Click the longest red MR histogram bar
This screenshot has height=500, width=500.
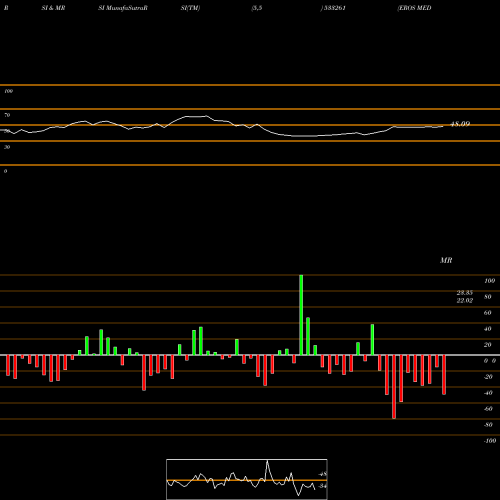pos(394,387)
